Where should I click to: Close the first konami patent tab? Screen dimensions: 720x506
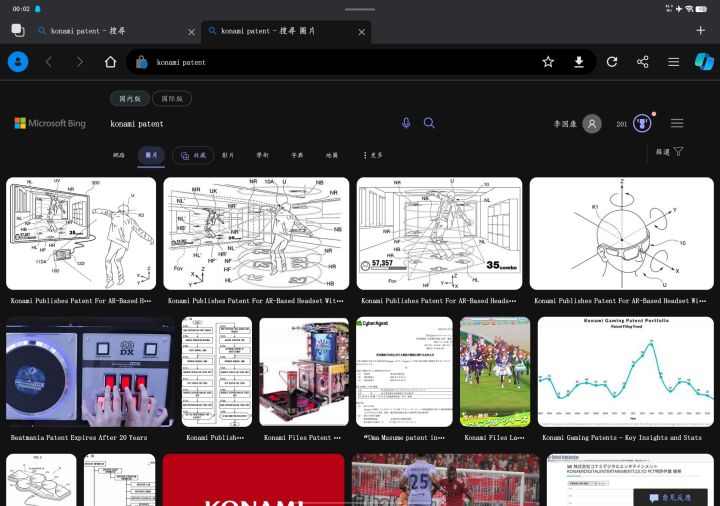coord(191,32)
